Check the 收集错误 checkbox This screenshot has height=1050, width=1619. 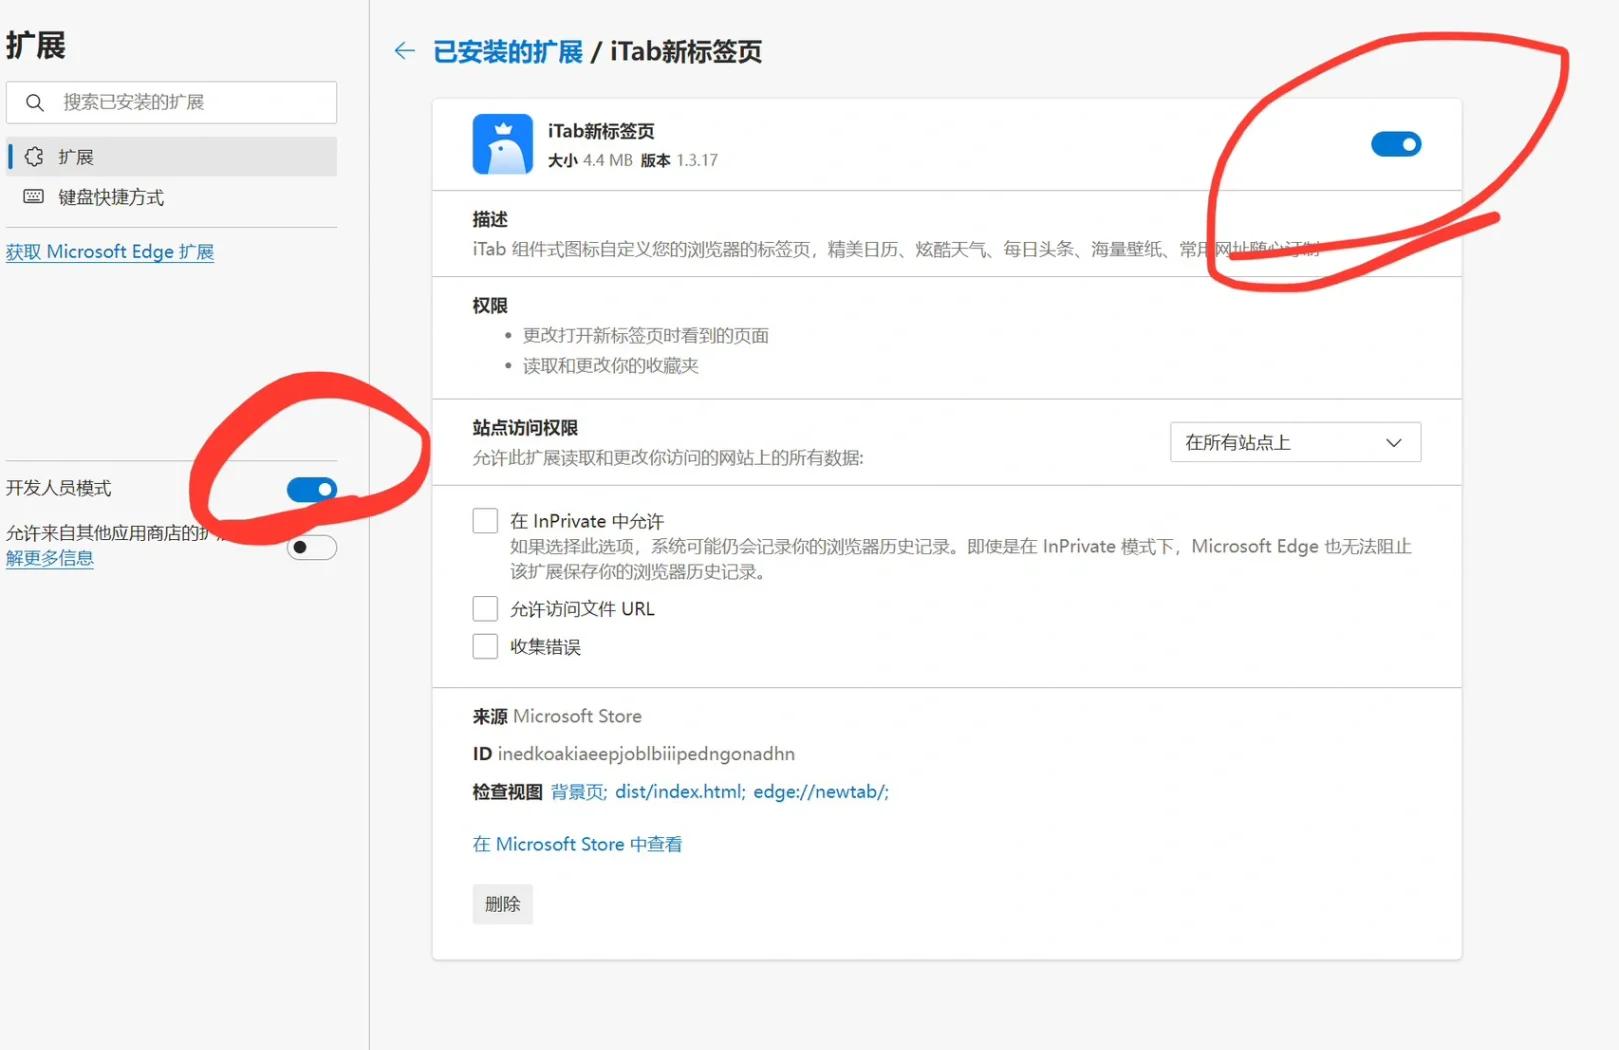485,646
